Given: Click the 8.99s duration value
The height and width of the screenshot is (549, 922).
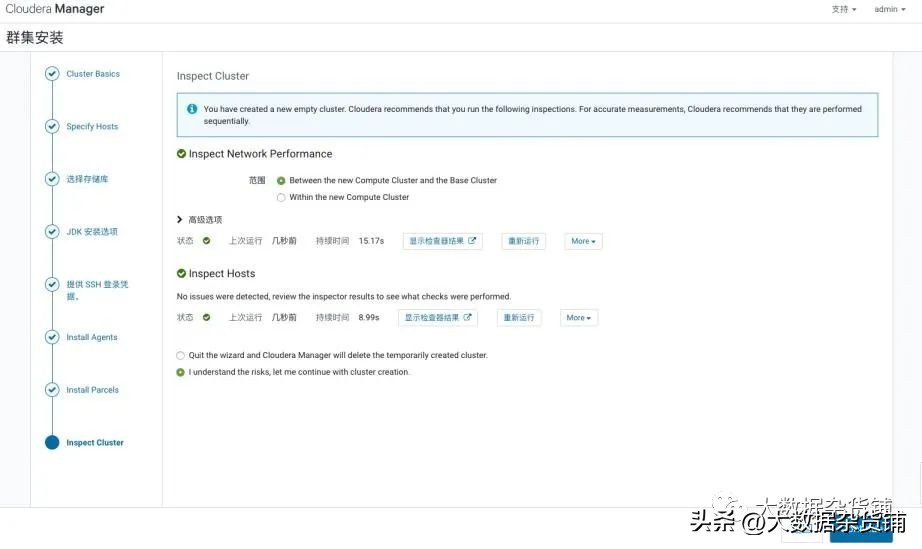Looking at the screenshot, I should coord(369,317).
